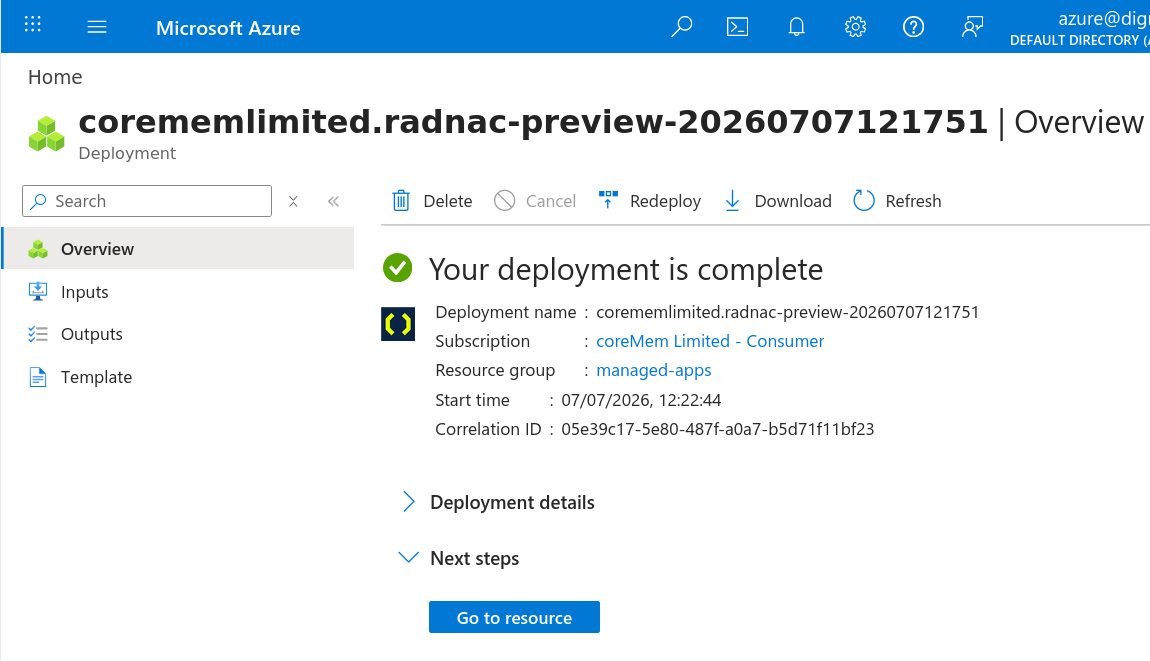The height and width of the screenshot is (661, 1150).
Task: Click the page title corememlimited.radnac-preview
Action: (533, 122)
